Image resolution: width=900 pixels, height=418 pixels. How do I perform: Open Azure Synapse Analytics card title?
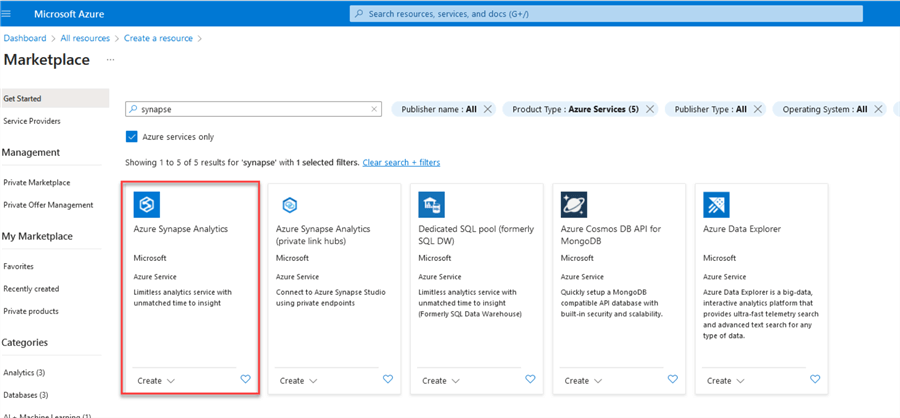click(x=181, y=229)
